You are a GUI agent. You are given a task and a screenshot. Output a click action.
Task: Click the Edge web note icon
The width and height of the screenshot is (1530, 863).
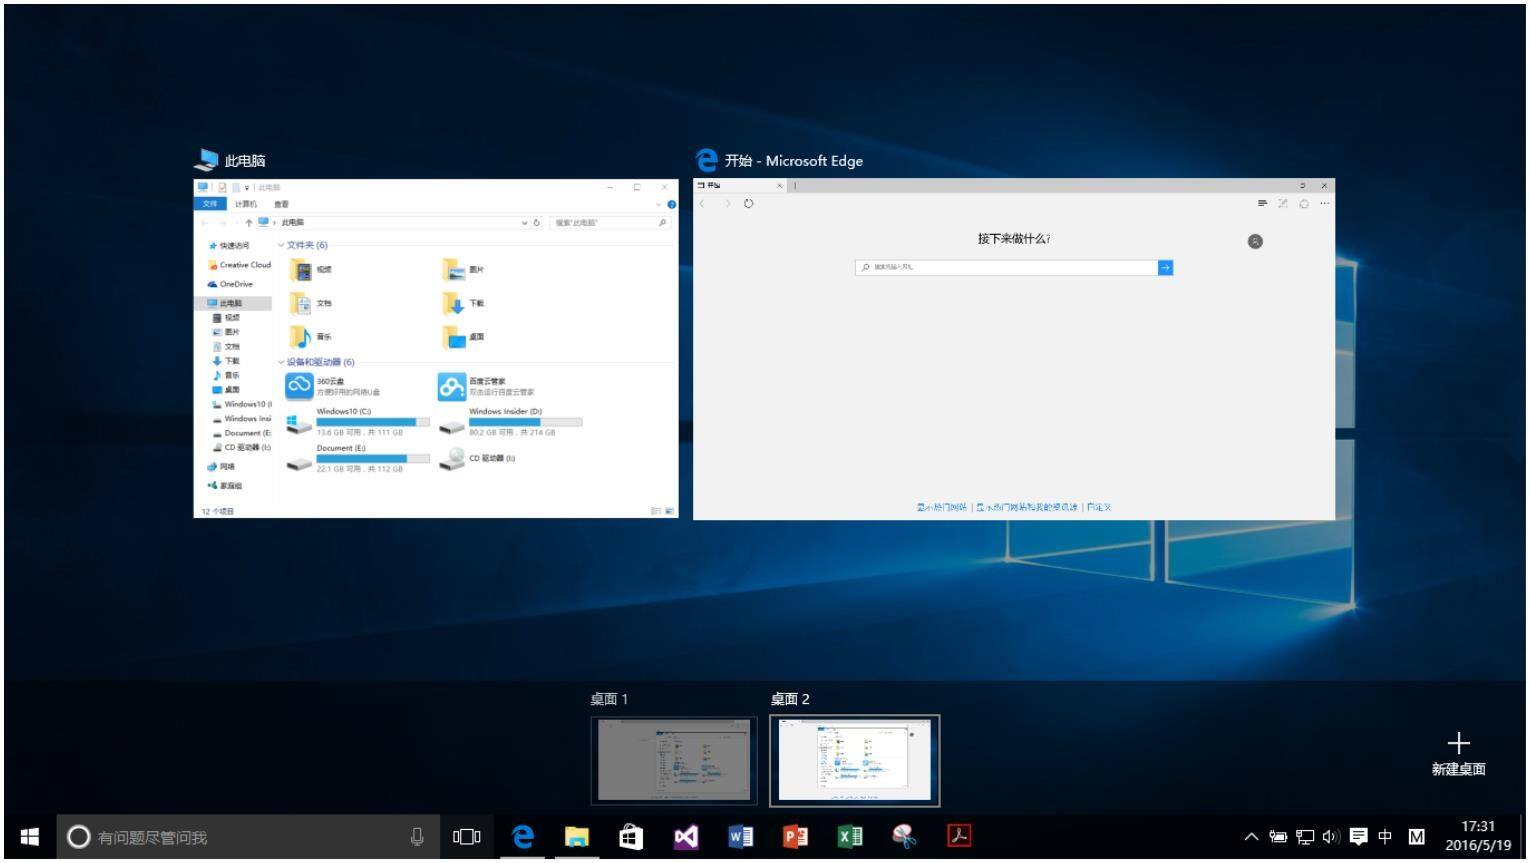pos(1283,203)
